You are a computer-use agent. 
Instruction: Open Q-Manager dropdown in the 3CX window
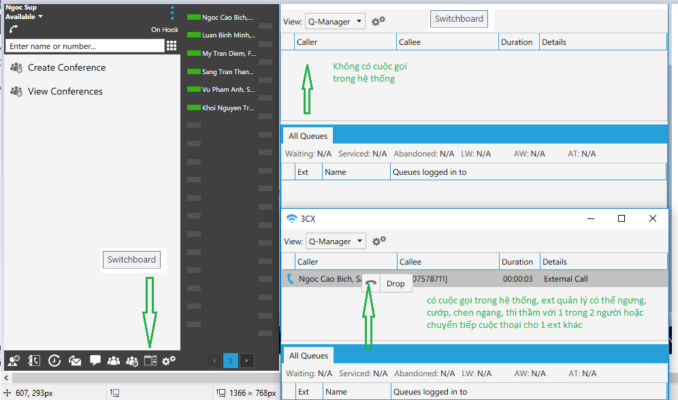pos(335,241)
